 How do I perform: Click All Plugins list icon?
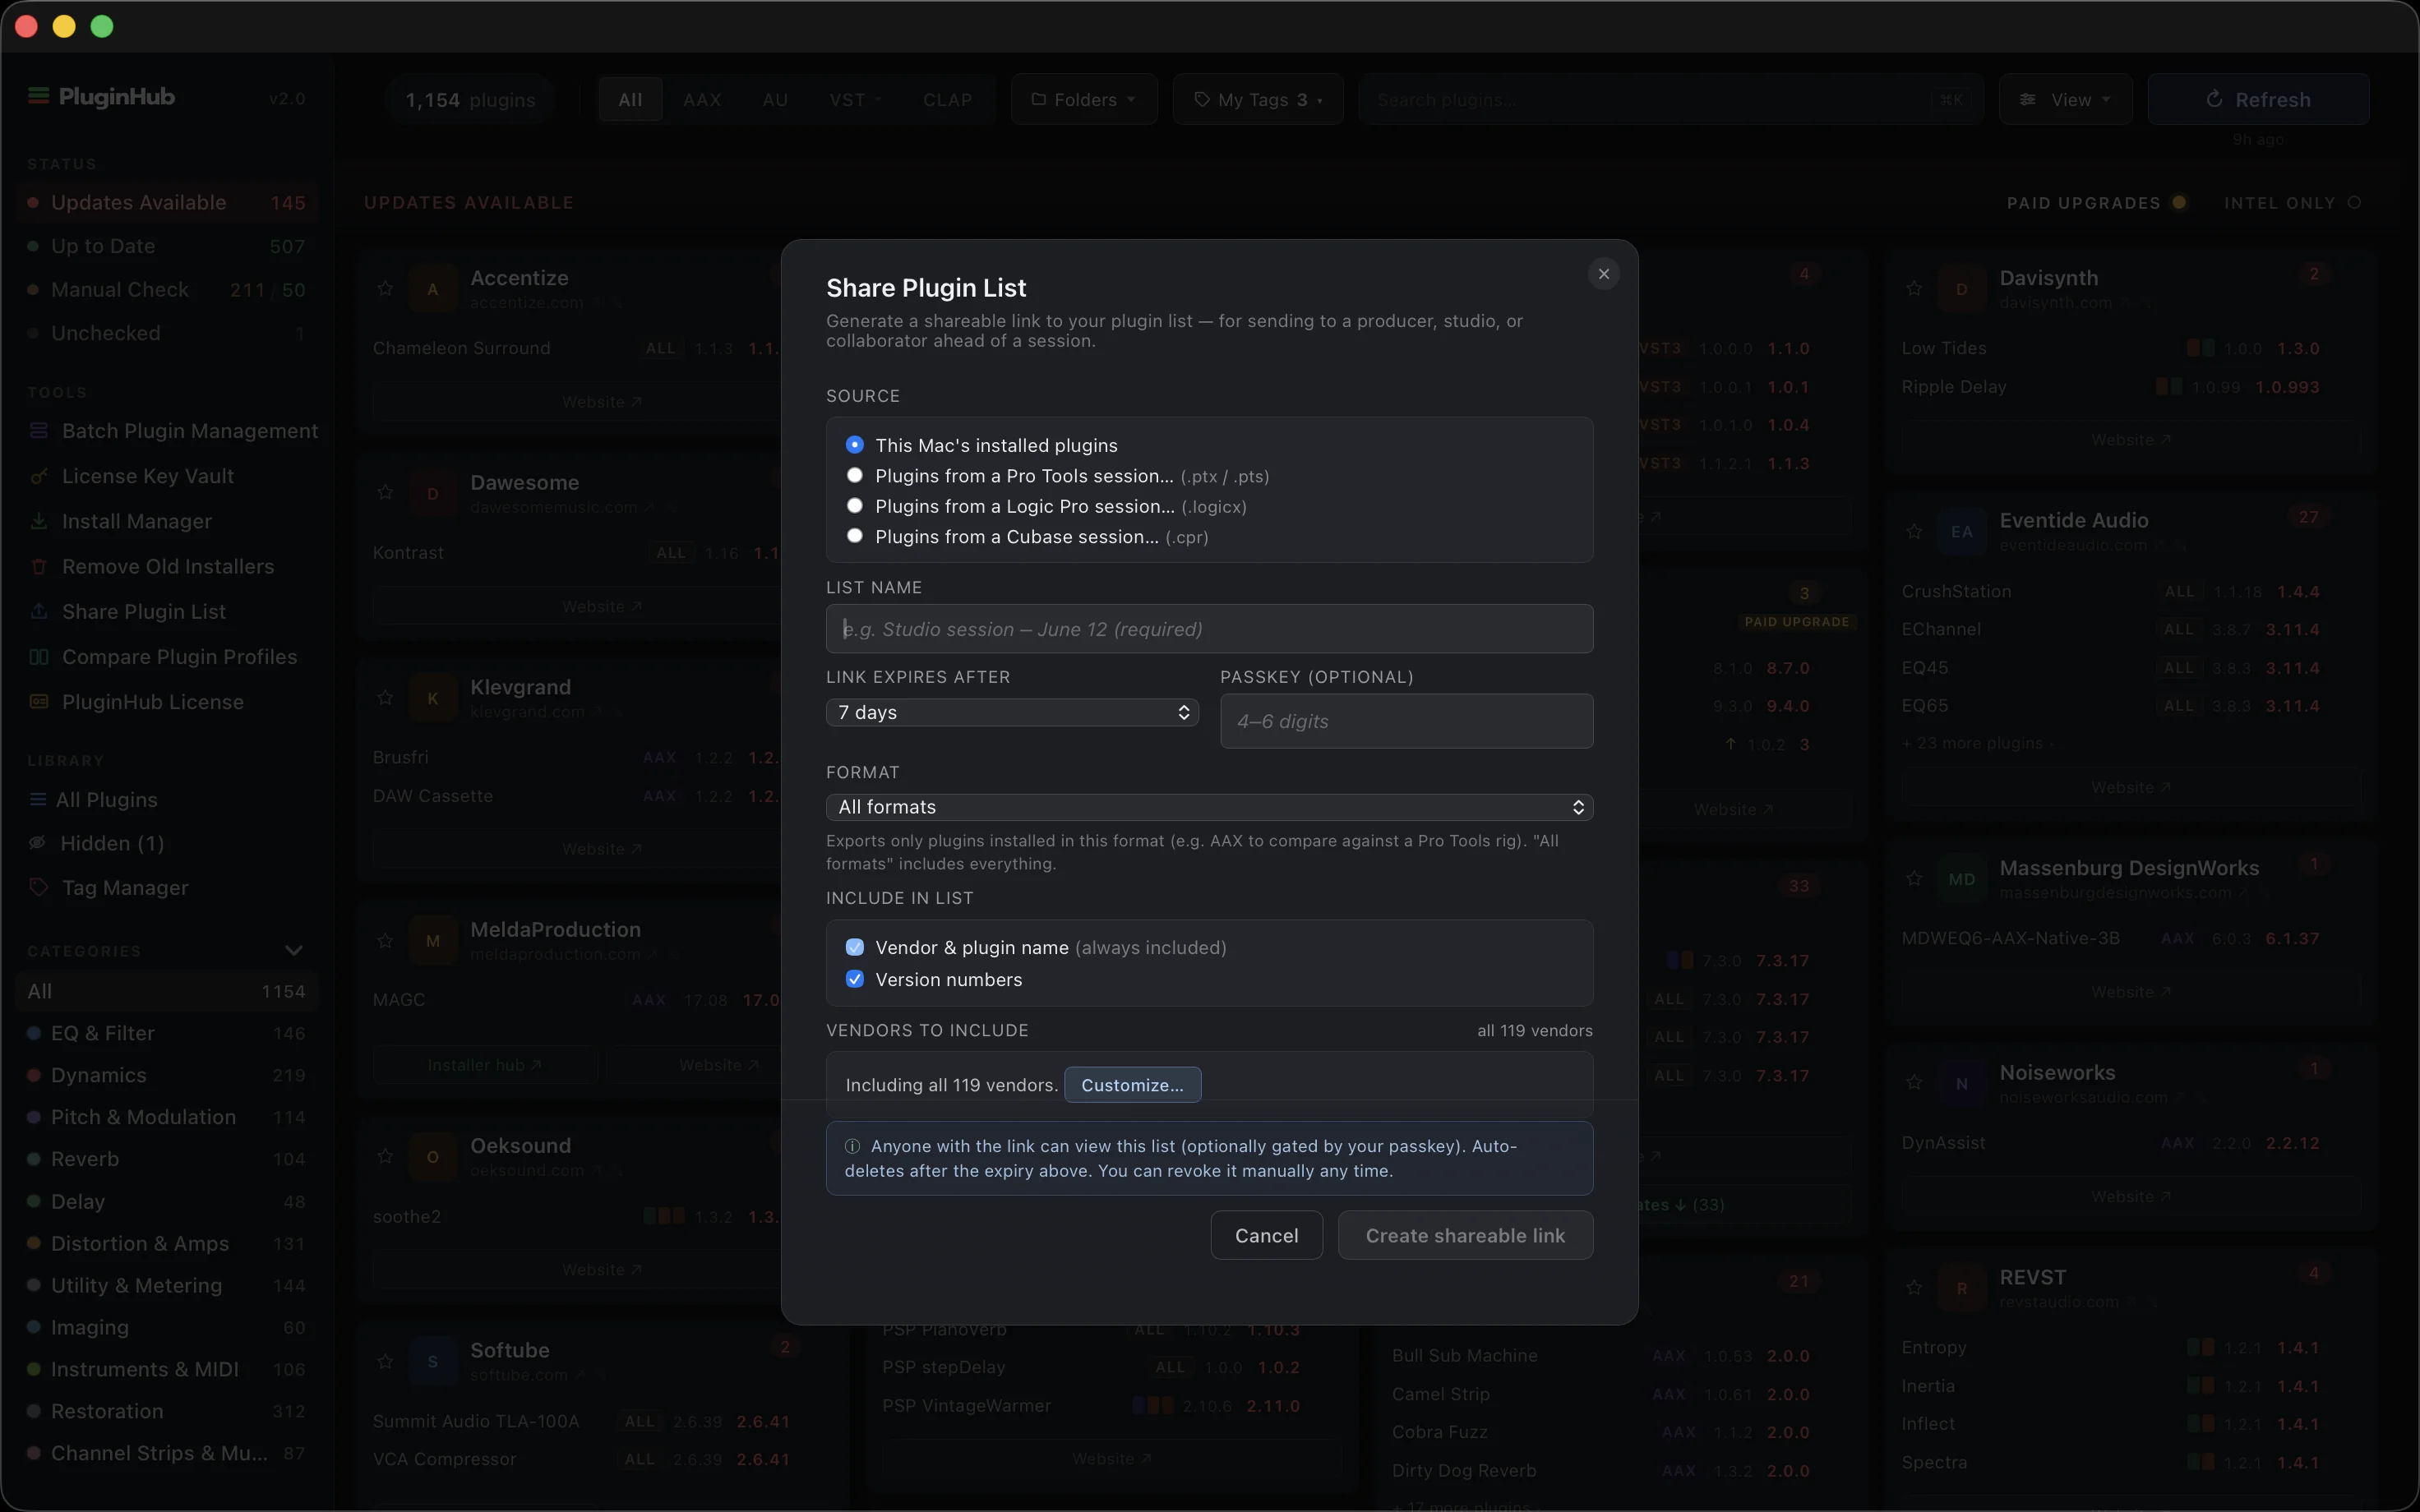(x=38, y=800)
